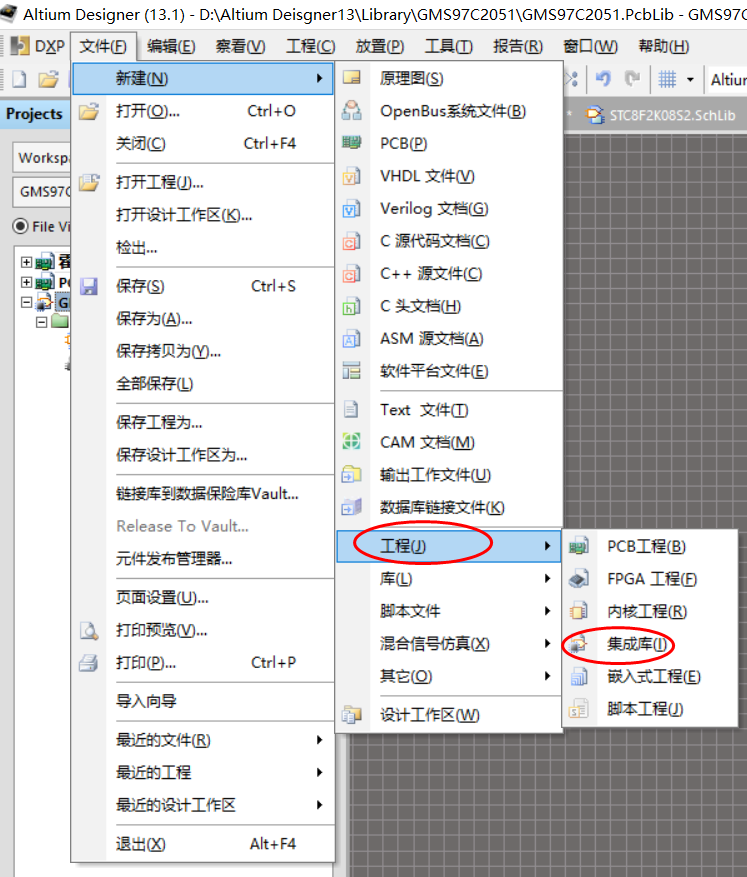Expand the 最近的工程 submenu

coord(204,772)
